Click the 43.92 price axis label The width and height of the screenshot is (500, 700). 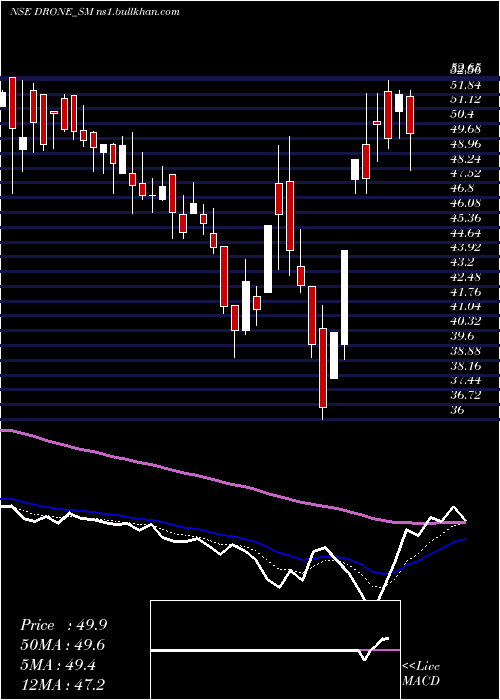(466, 247)
